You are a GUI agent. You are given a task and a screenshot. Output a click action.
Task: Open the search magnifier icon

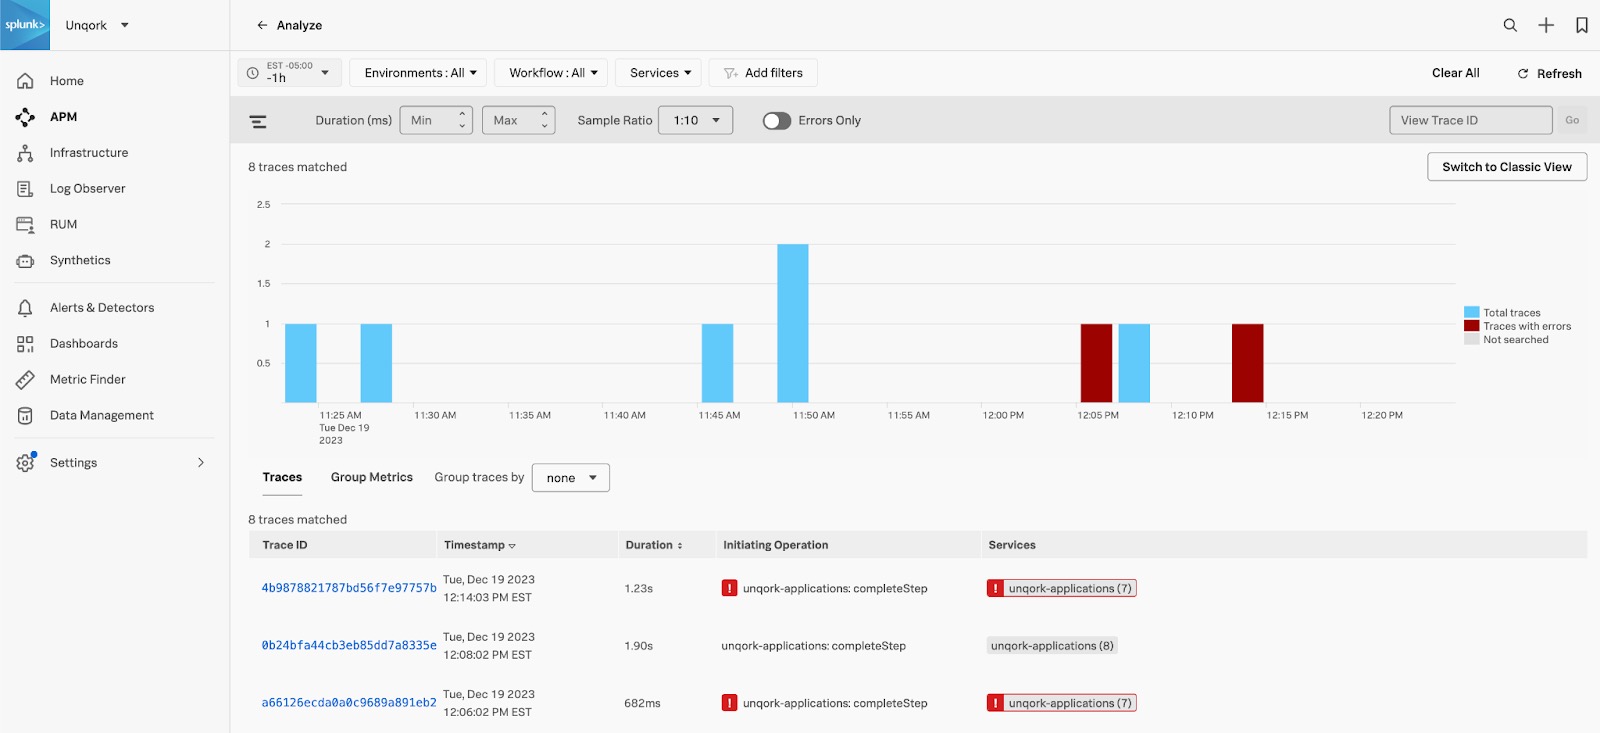(x=1510, y=25)
